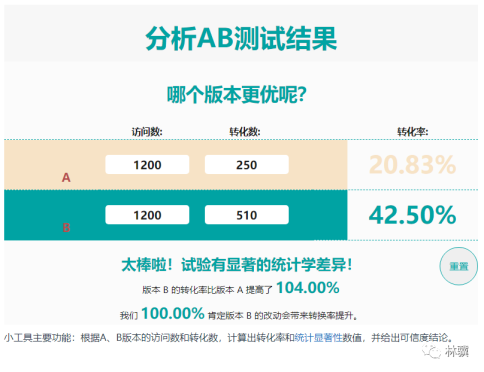Click the 分析AB测试结果 page title
The width and height of the screenshot is (484, 372).
[241, 38]
